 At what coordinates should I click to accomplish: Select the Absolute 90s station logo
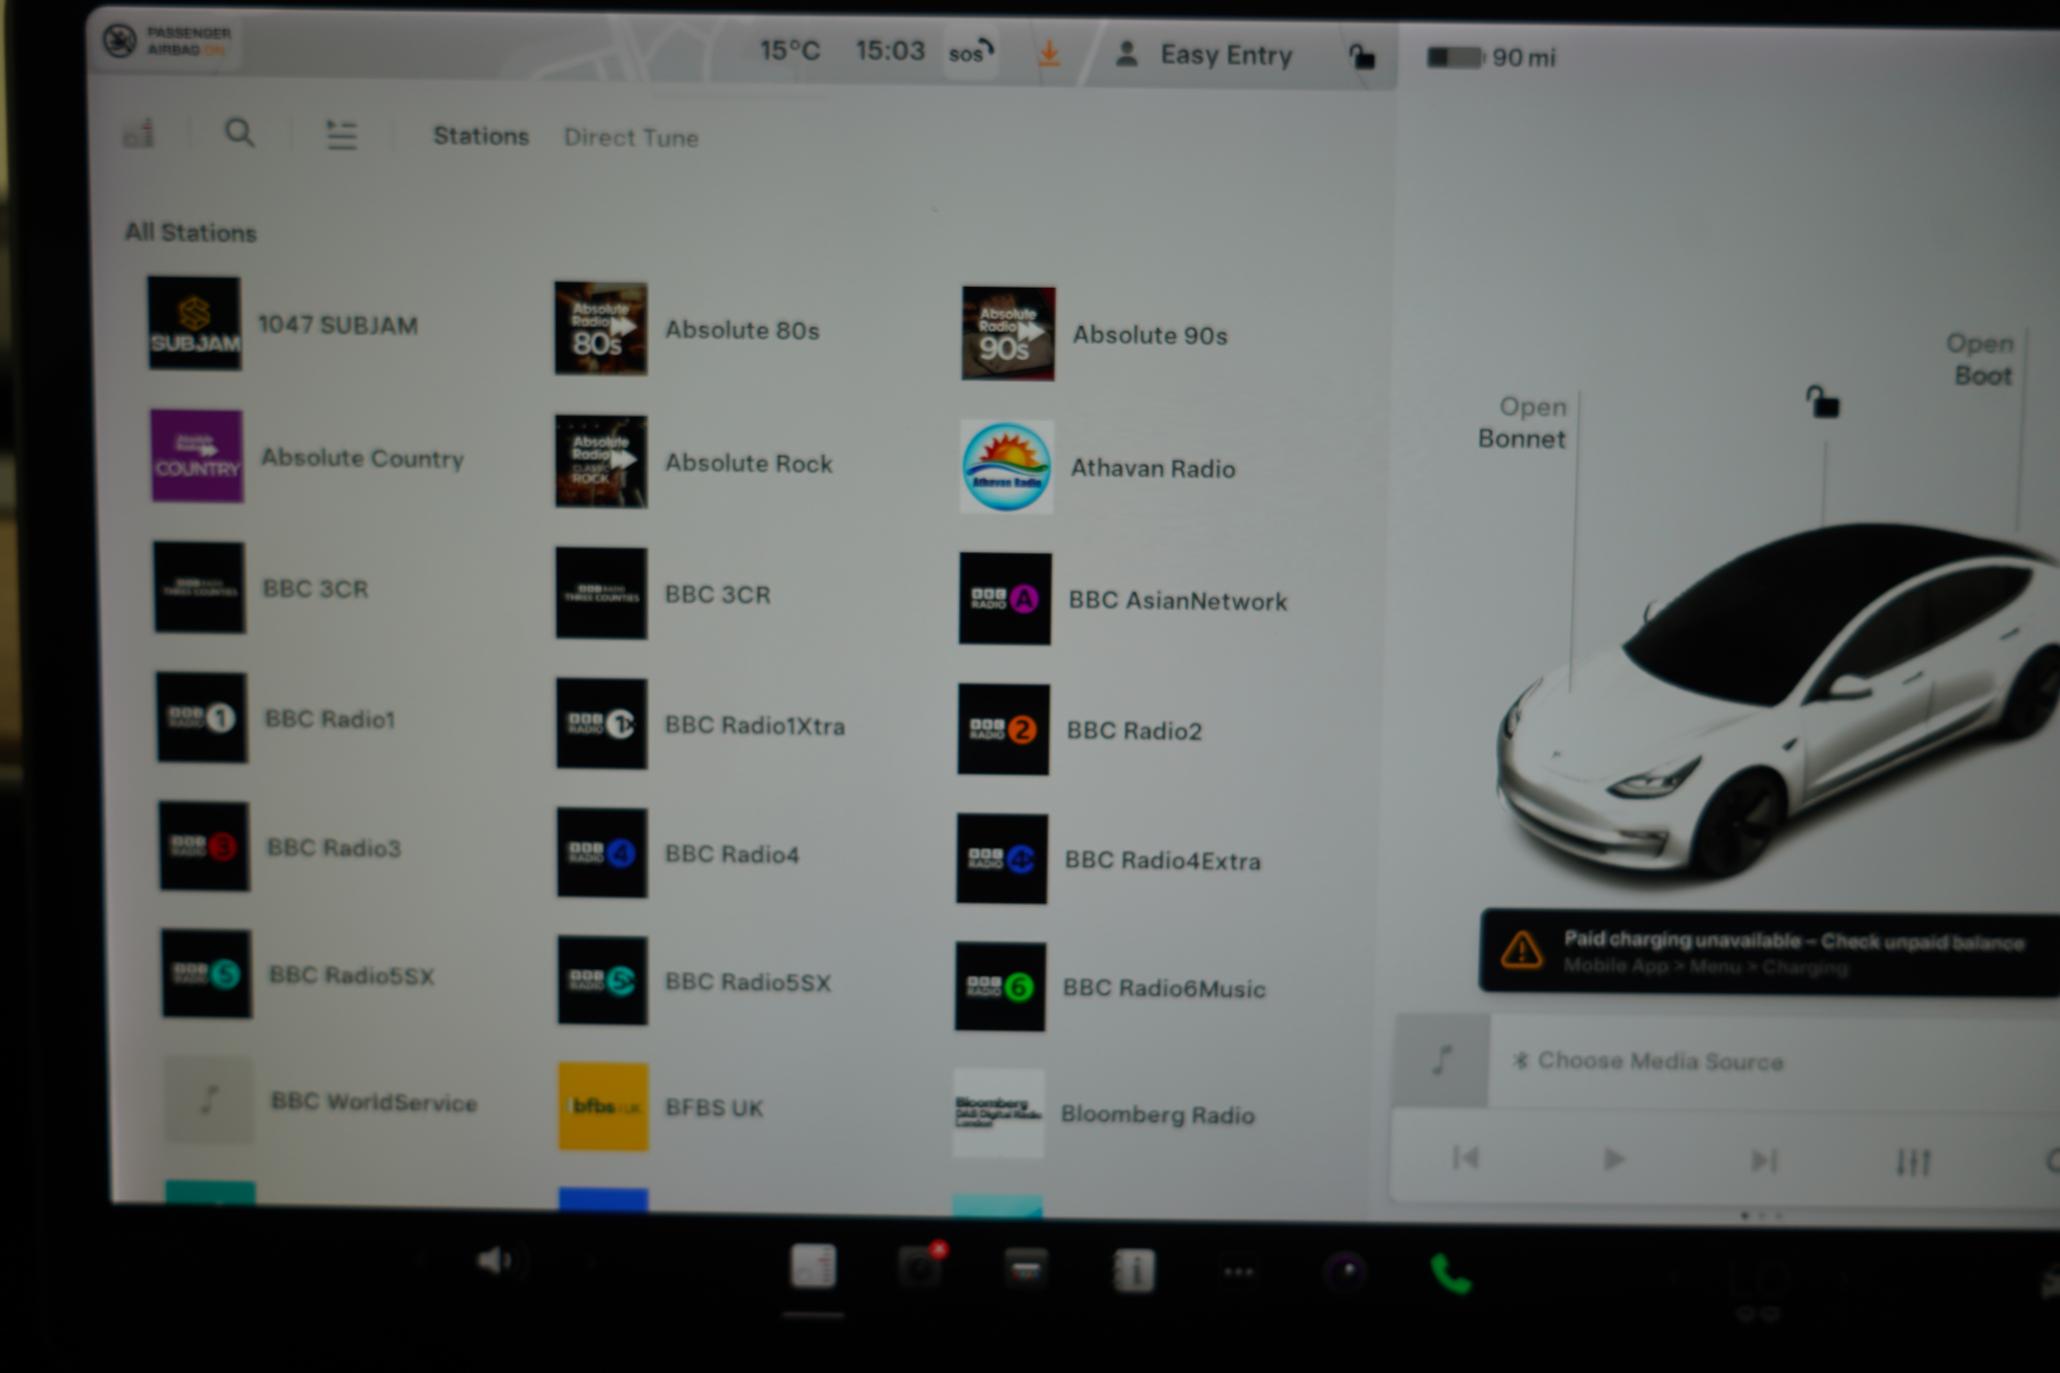click(1008, 333)
